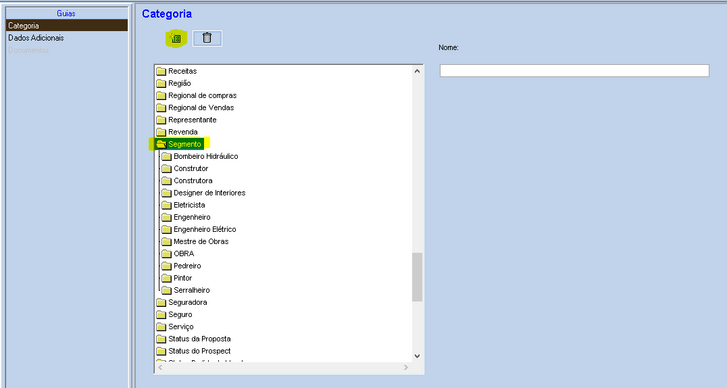
Task: Collapse the Segmento folder
Action: click(x=185, y=144)
